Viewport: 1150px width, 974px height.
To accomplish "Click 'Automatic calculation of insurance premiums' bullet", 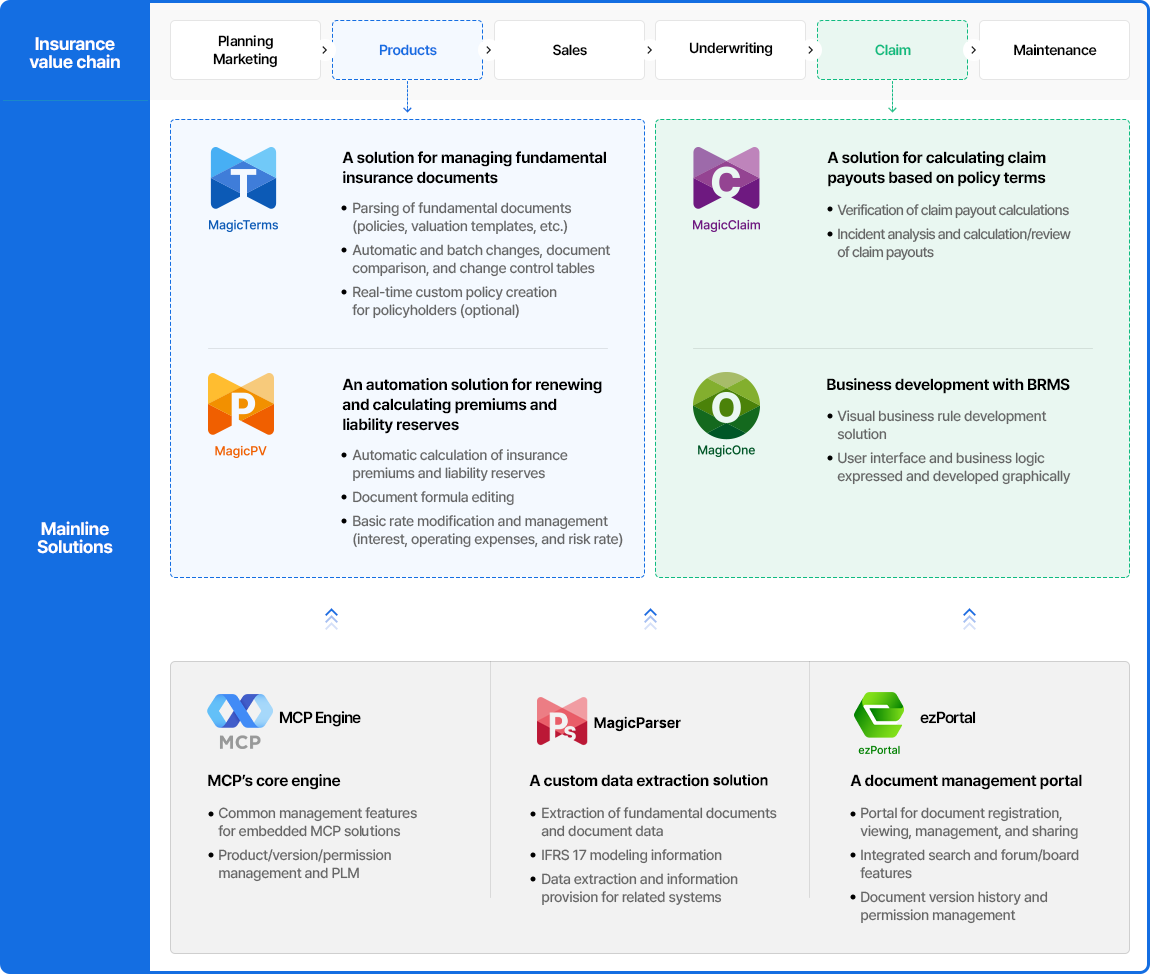I will 459,464.
